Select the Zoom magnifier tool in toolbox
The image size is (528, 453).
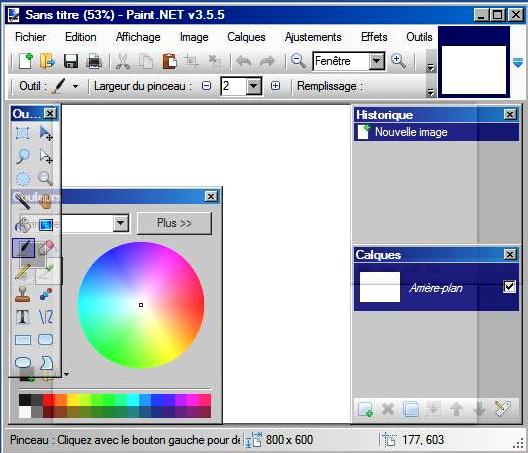46,179
